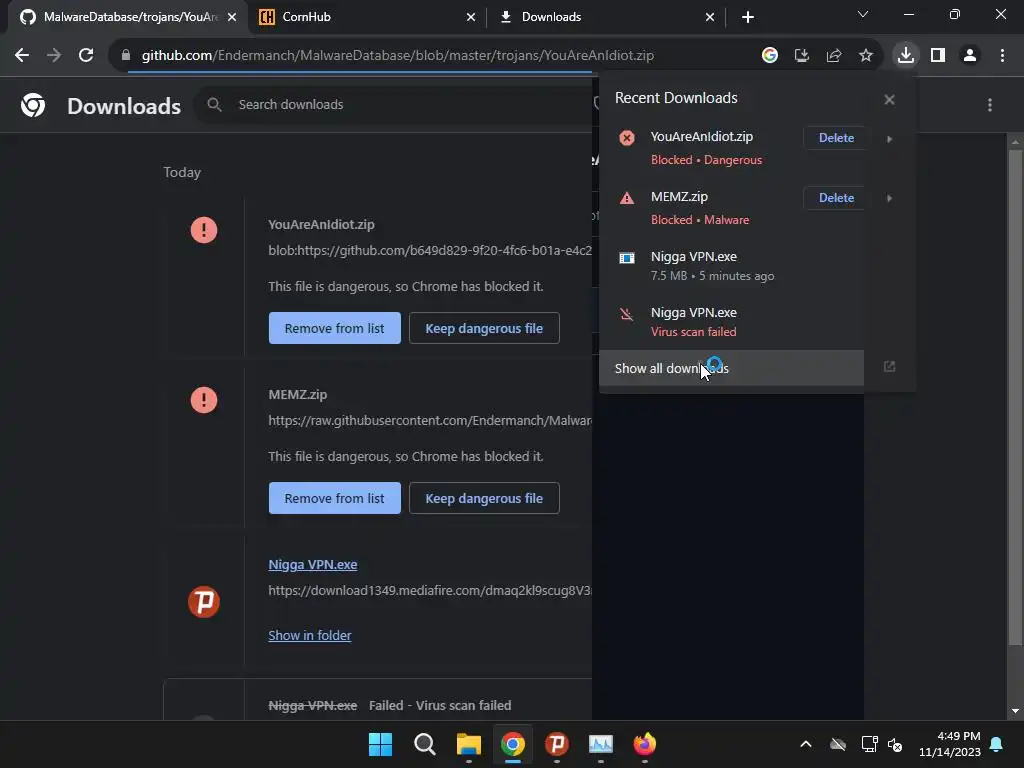Screen dimensions: 1024x768
Task: Delete MEMZ.zip from Recent Downloads
Action: point(836,198)
